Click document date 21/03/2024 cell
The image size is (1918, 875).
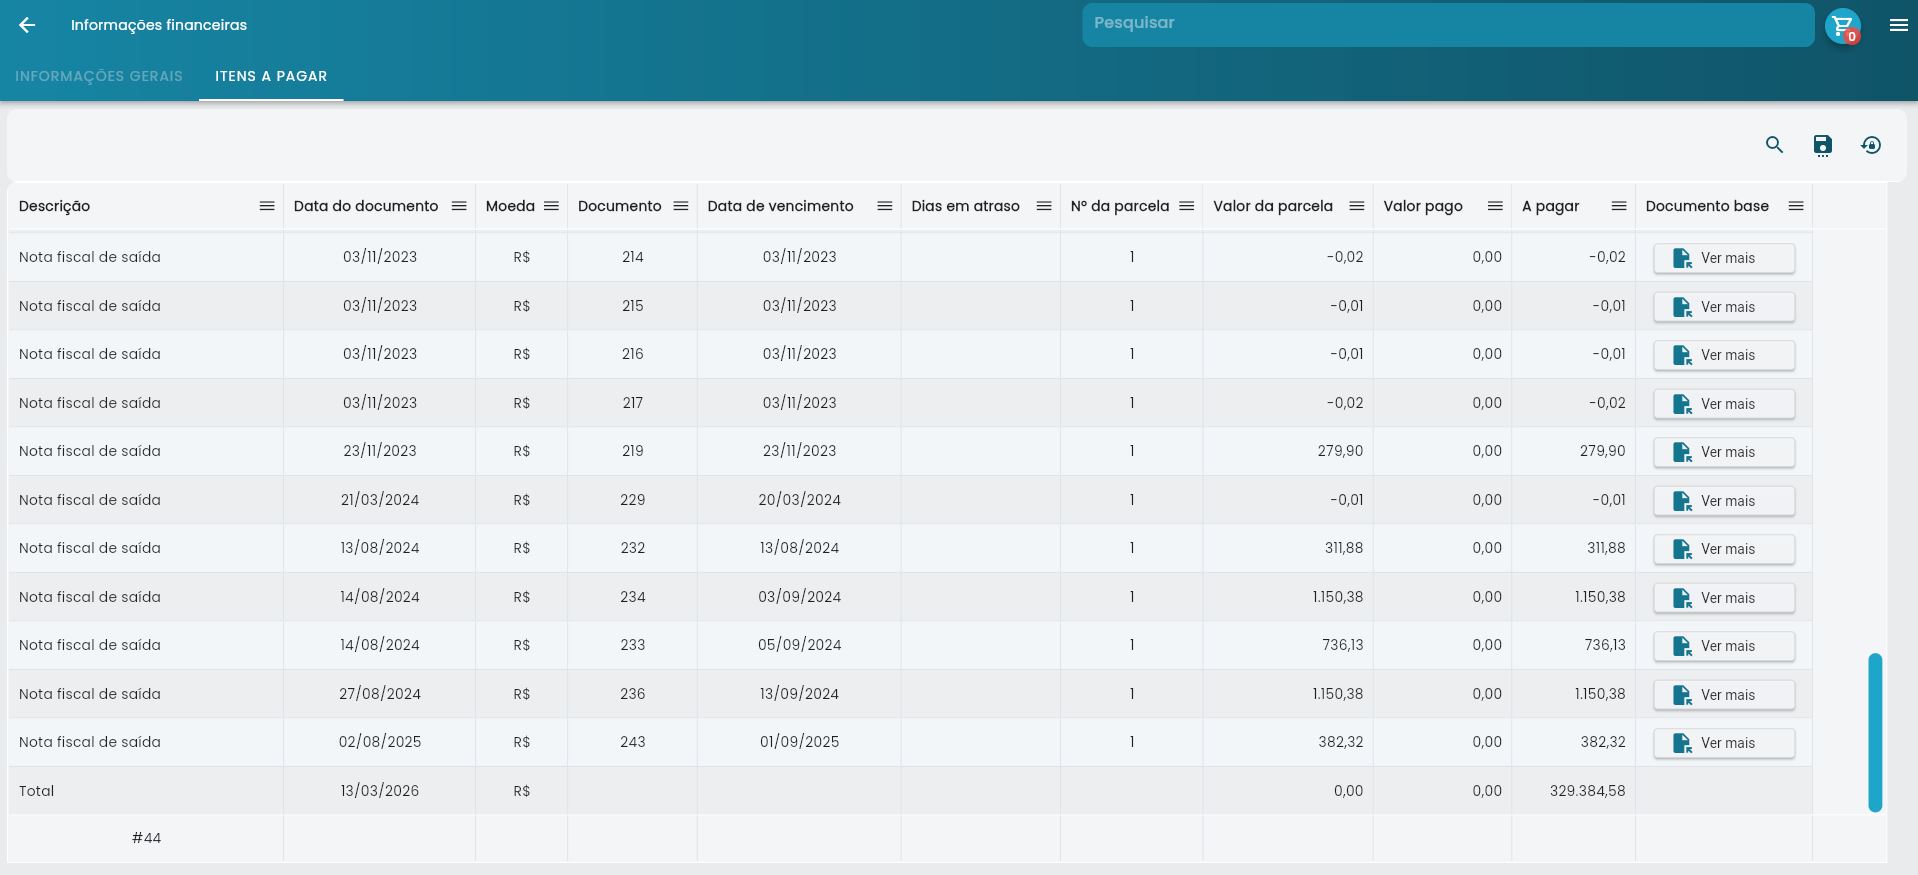click(380, 500)
